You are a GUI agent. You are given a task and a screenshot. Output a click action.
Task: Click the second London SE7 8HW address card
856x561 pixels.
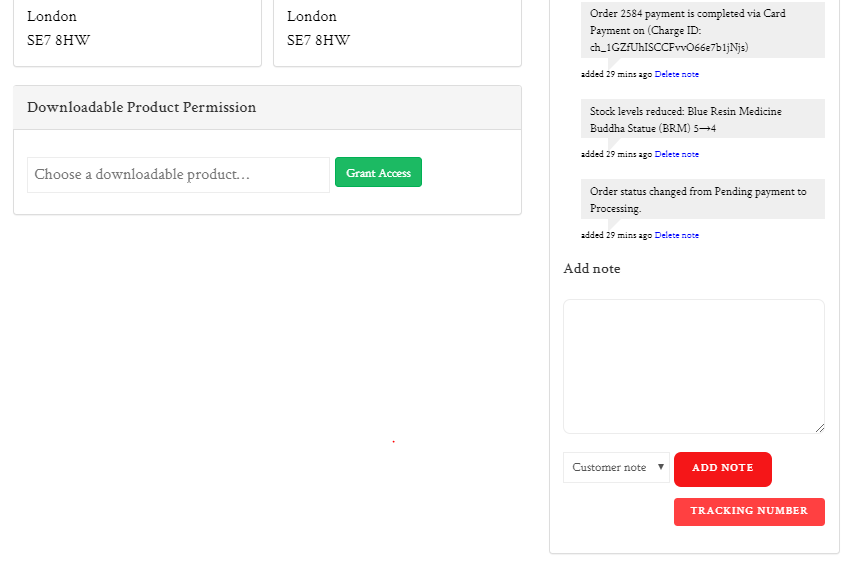[x=397, y=30]
